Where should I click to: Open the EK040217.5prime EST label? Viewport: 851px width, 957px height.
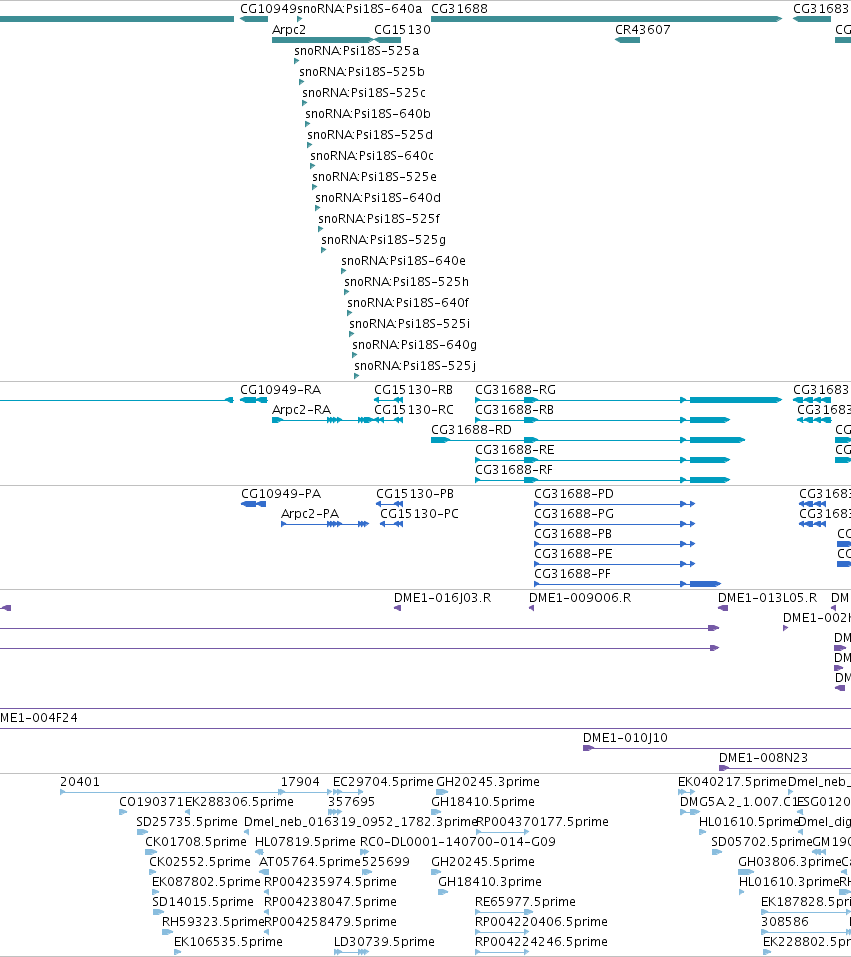coord(732,781)
